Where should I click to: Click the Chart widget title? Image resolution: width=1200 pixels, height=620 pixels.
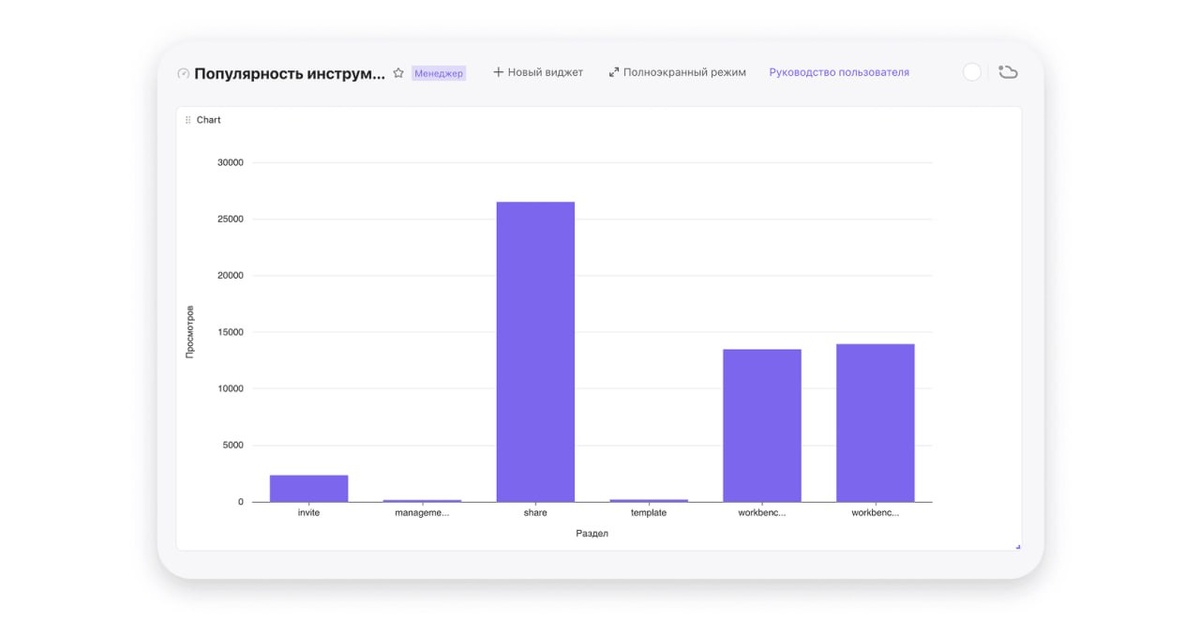click(x=209, y=120)
